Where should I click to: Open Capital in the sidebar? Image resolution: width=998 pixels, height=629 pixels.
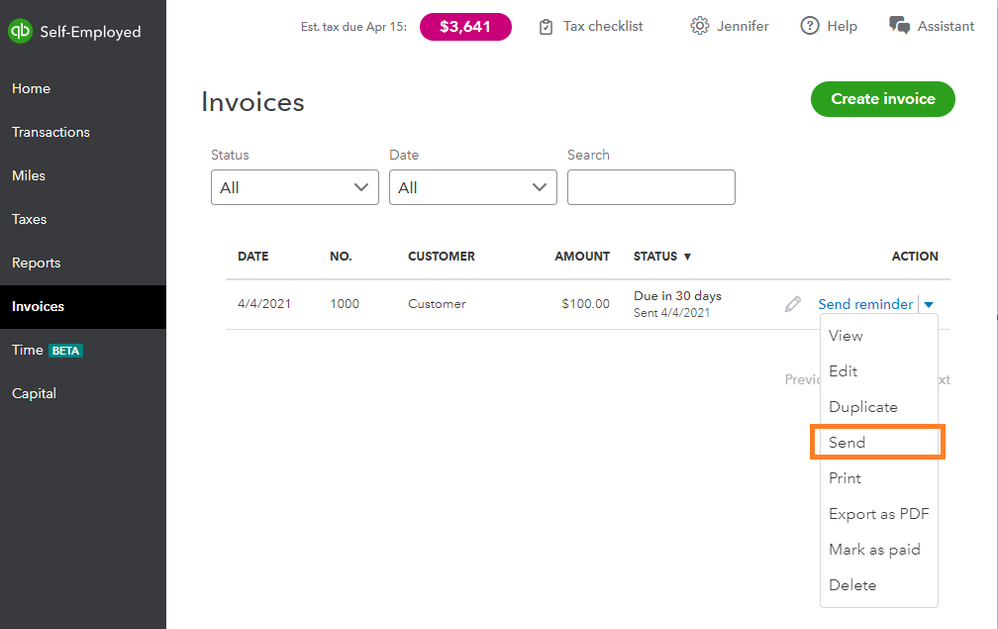83,393
